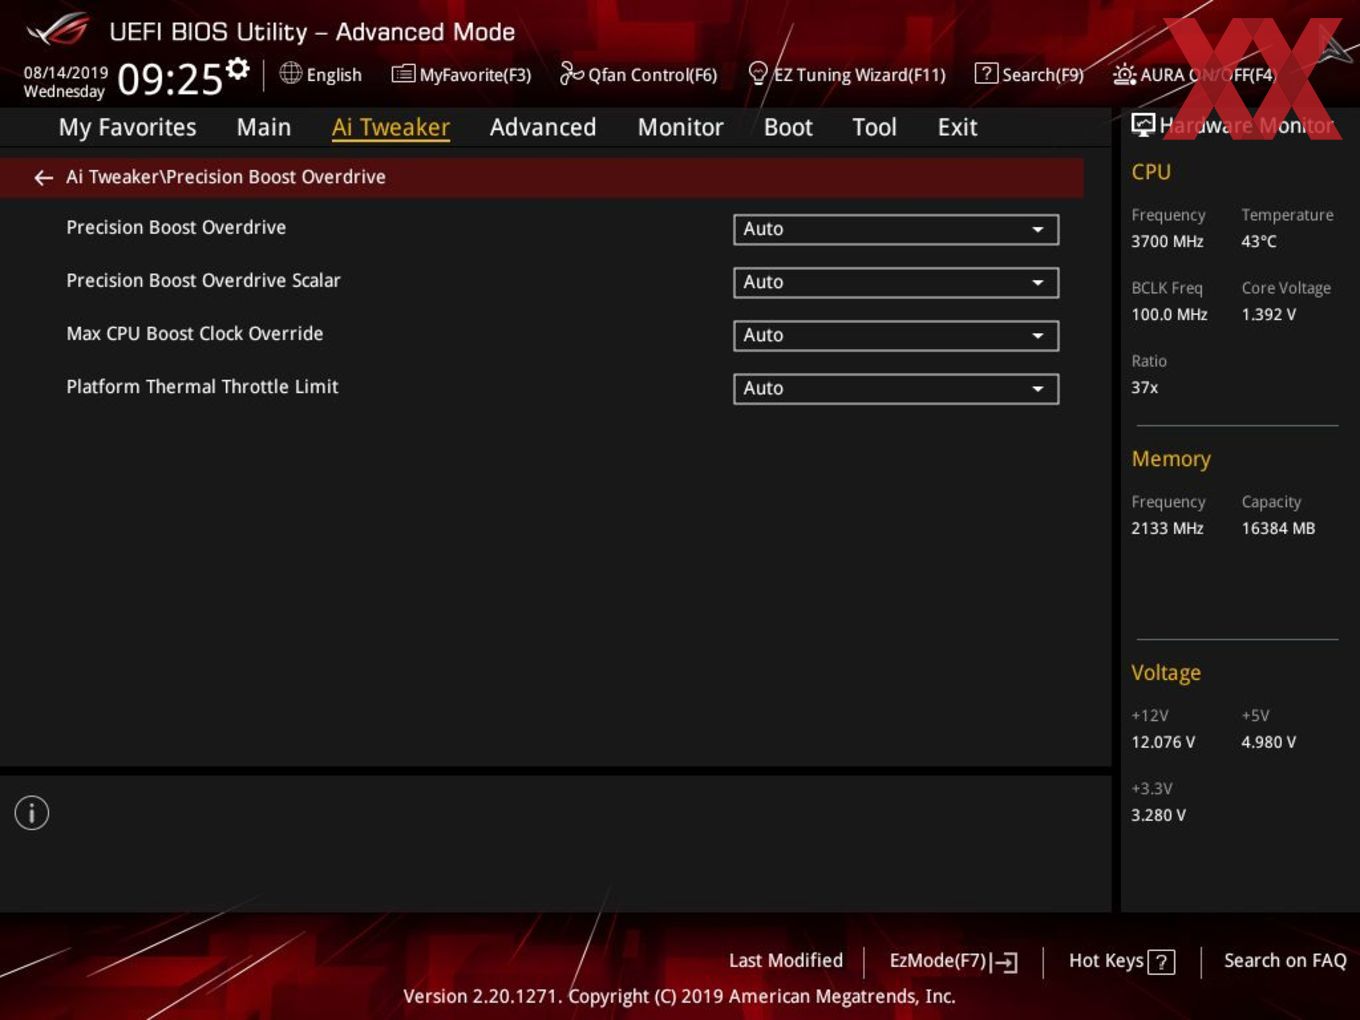Open the Tool tab

click(874, 127)
